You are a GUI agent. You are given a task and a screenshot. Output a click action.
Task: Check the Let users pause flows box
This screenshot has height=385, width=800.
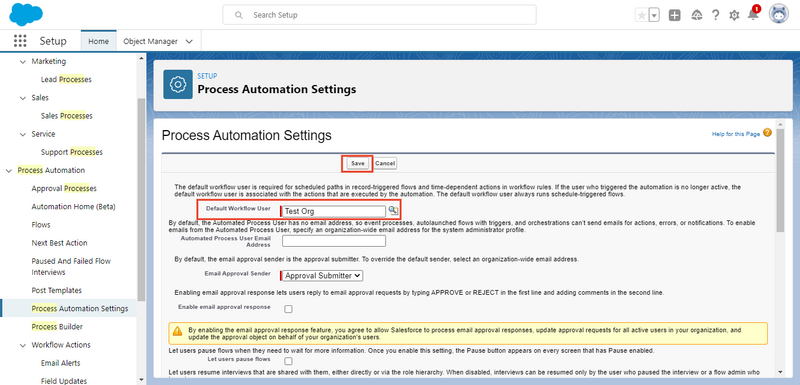tap(288, 361)
